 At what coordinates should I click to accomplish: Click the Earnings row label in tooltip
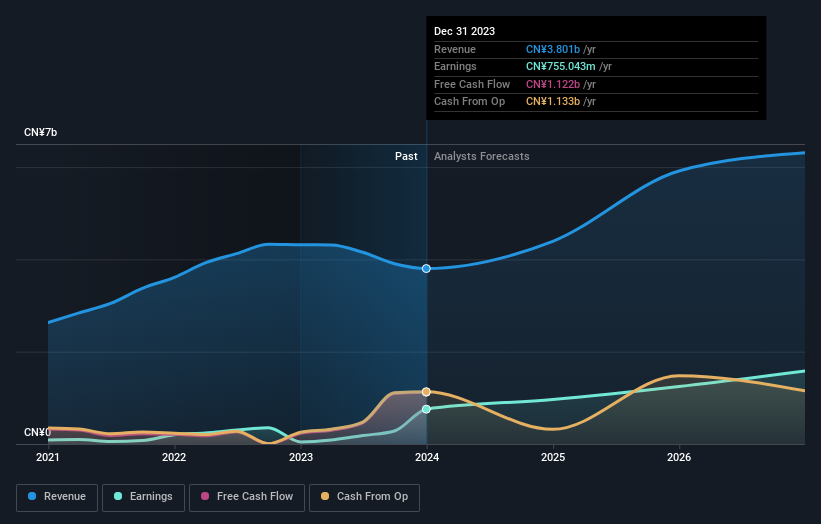tap(455, 66)
